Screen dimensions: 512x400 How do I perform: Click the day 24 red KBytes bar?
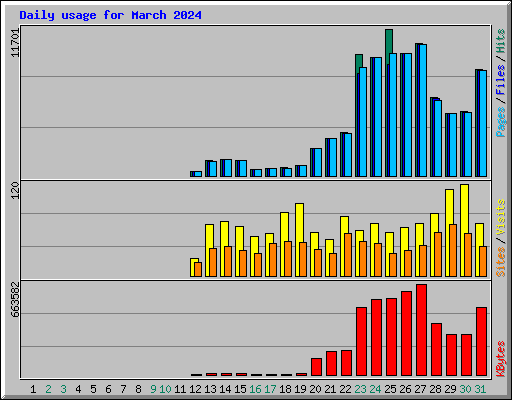[x=376, y=337]
